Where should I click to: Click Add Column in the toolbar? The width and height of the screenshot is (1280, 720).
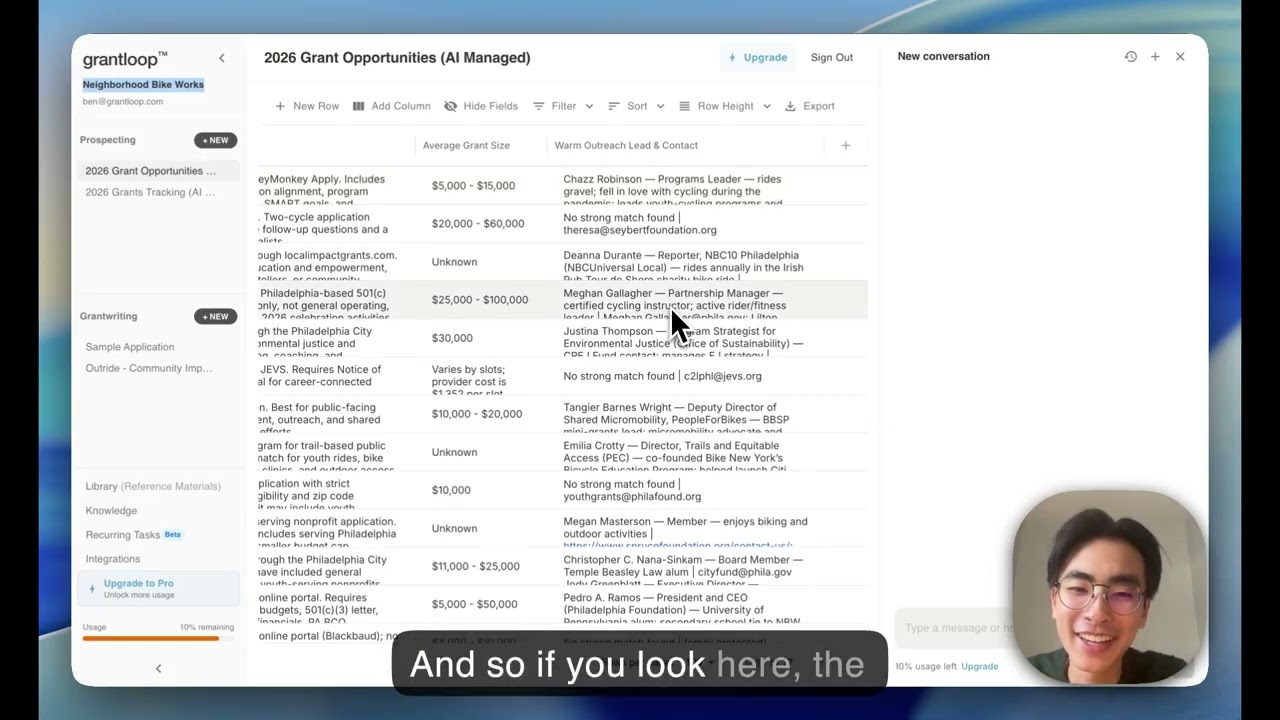(391, 106)
